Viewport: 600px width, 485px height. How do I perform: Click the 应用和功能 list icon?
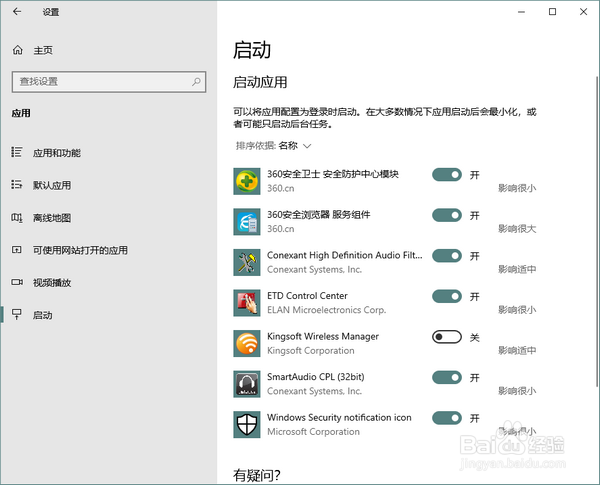click(16, 152)
